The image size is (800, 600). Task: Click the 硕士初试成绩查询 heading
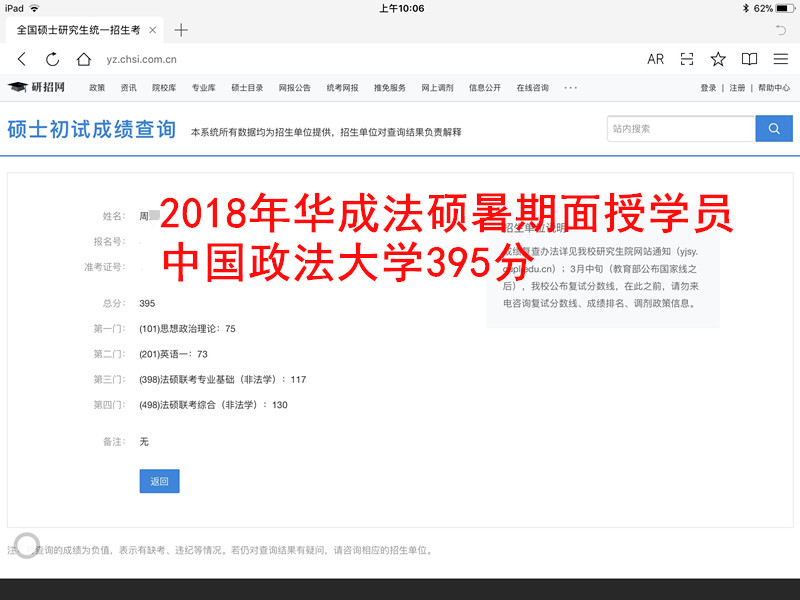(x=92, y=129)
